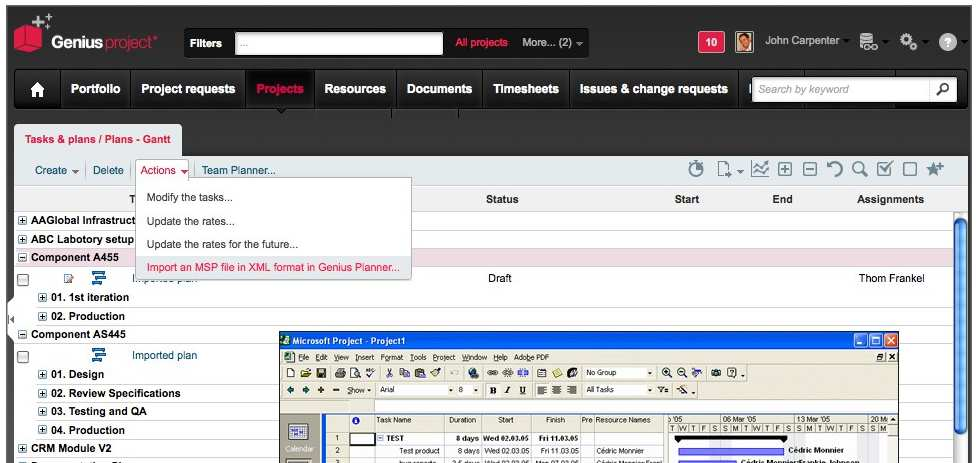Click the Actions menu button
979x463 pixels.
click(164, 170)
